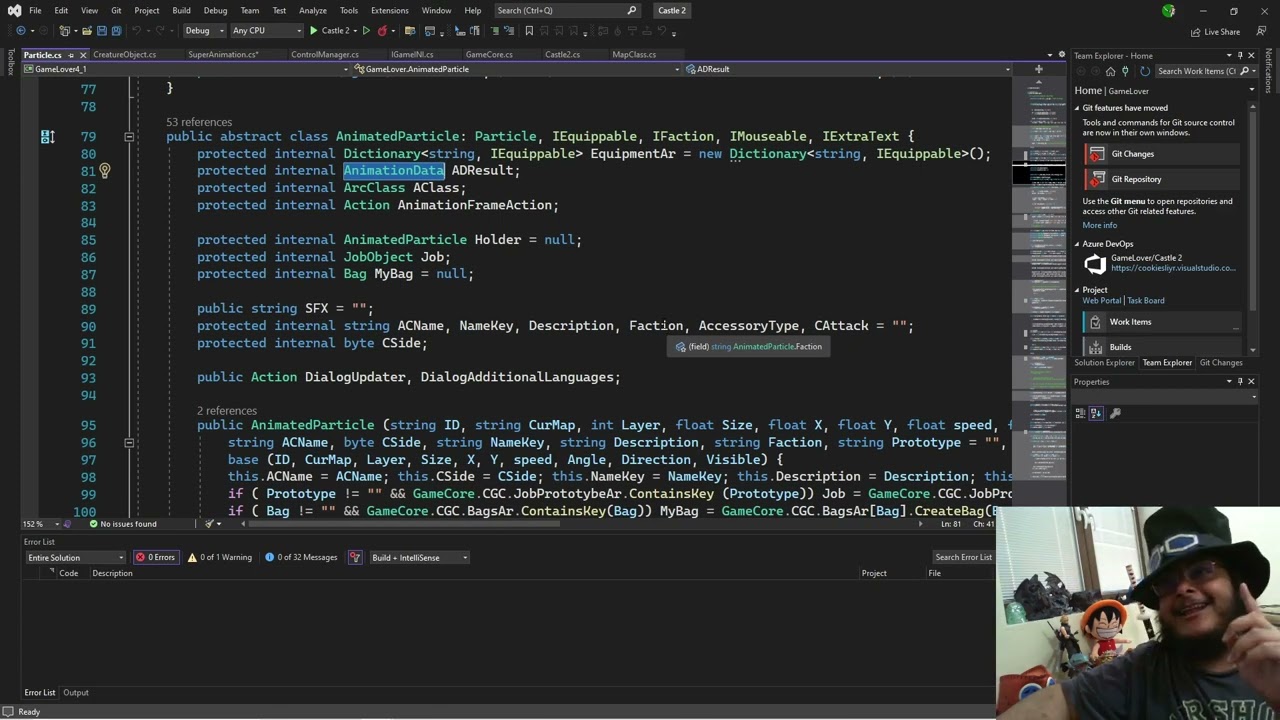Refresh Team Explorer with the refresh icon
Screen dimensions: 1280x720
point(1145,71)
